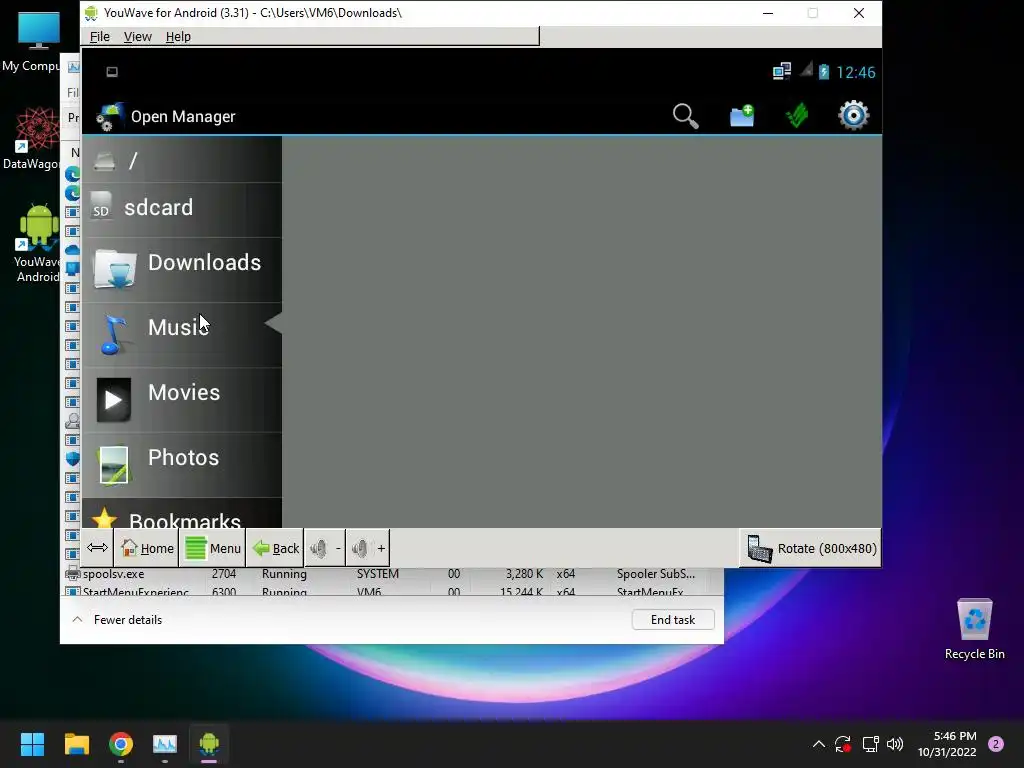Click the Home button in YouWave toolbar
Screen dimensions: 1024x768
(147, 548)
